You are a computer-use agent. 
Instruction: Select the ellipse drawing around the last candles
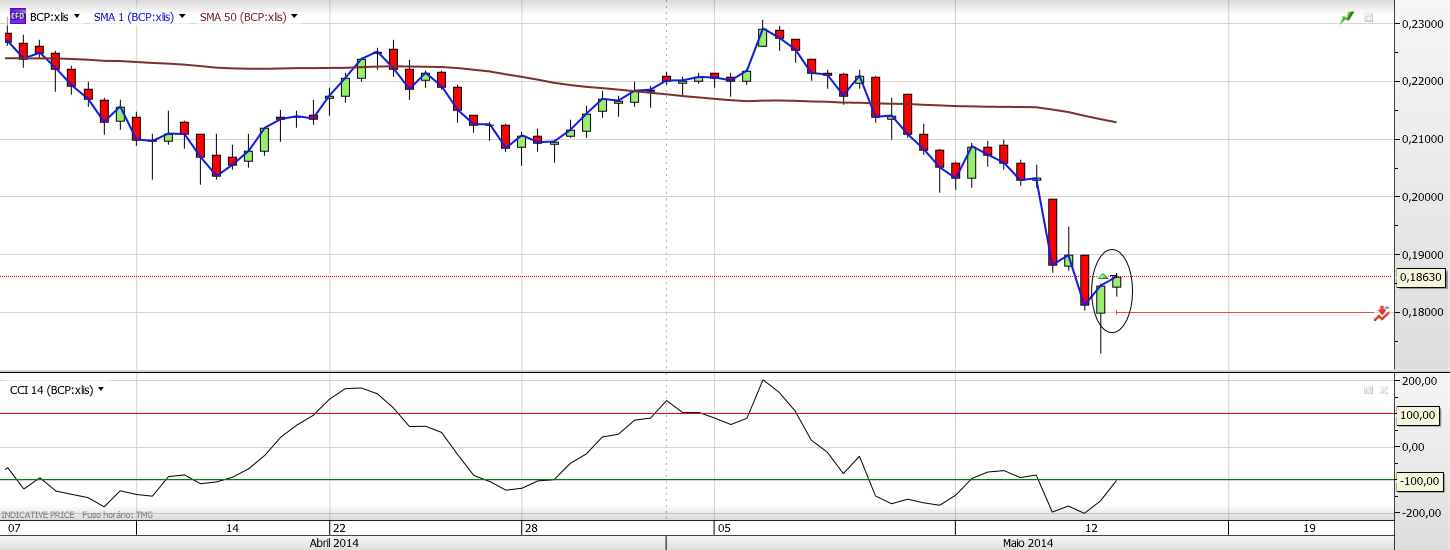1134,290
